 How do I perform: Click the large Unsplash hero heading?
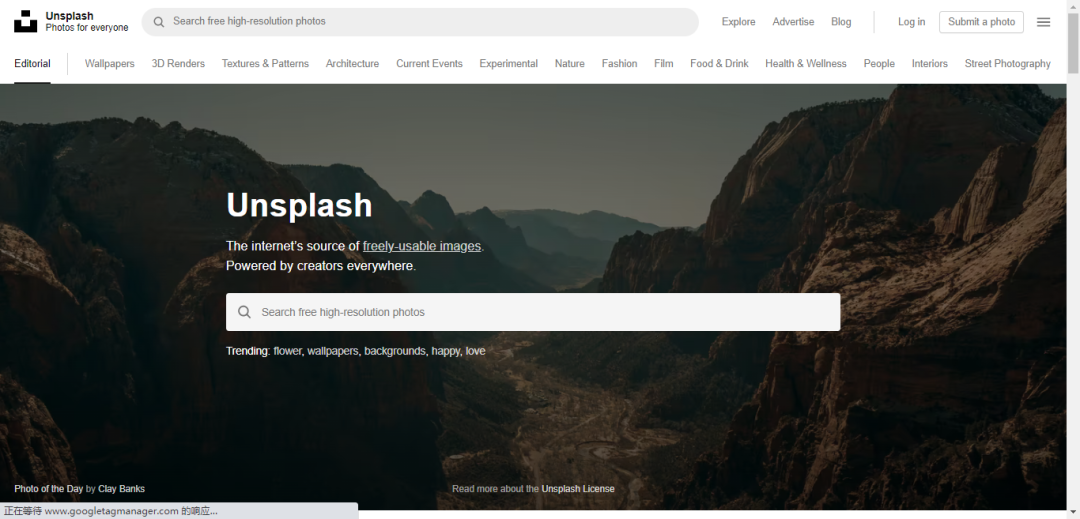(299, 205)
